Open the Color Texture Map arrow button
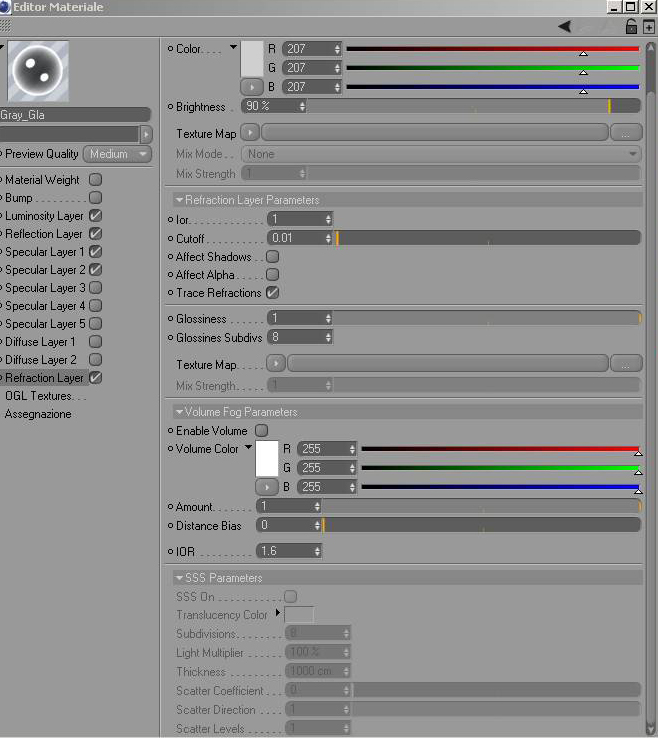658x738 pixels. 250,133
